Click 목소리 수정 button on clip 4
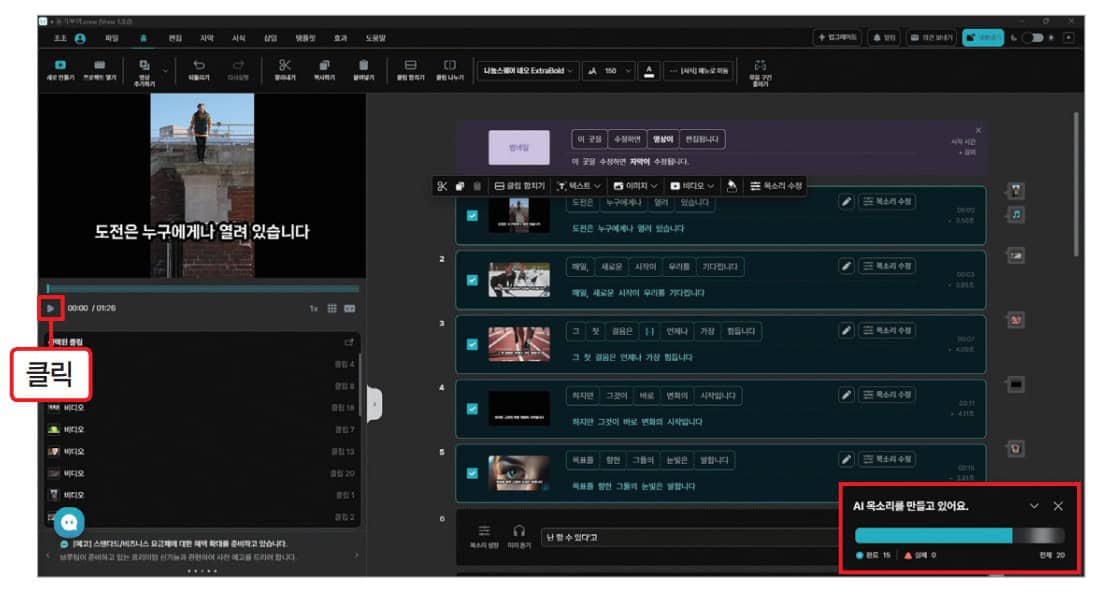The height and width of the screenshot is (595, 1093). (x=887, y=395)
